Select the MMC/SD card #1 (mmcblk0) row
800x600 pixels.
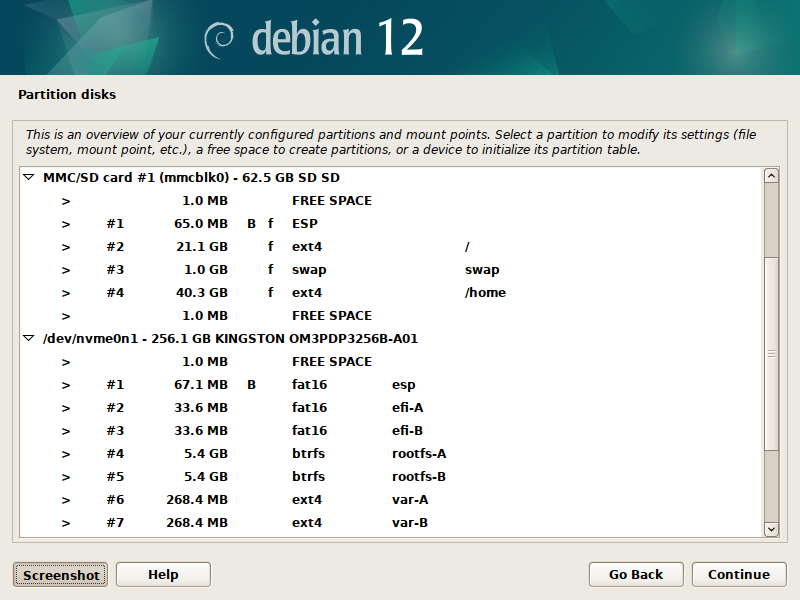click(x=391, y=178)
